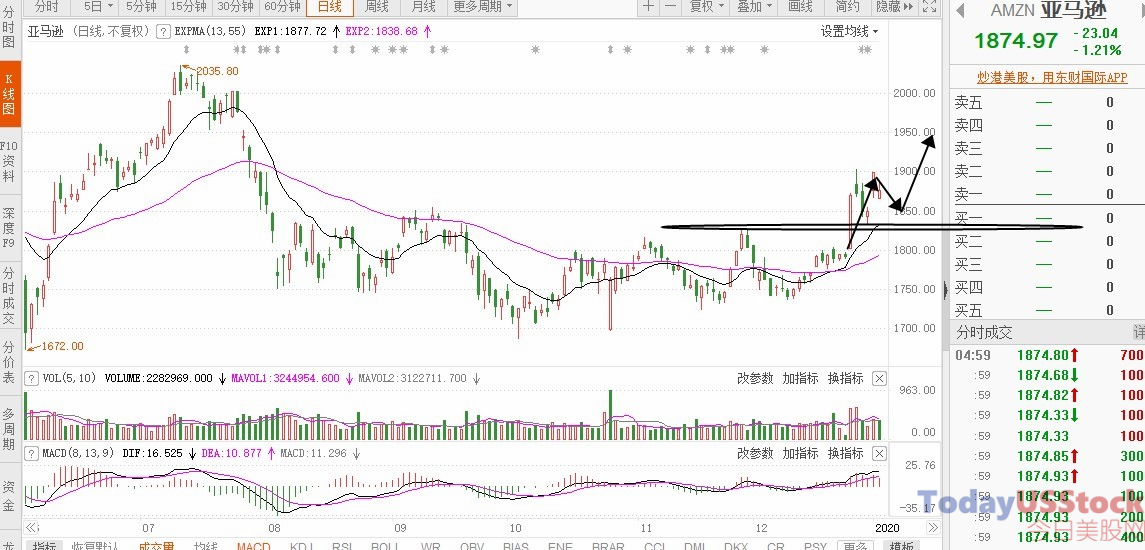Screen dimensions: 1145x550
Task: Jump to chart start with double-left arrow
Action: click(31, 527)
